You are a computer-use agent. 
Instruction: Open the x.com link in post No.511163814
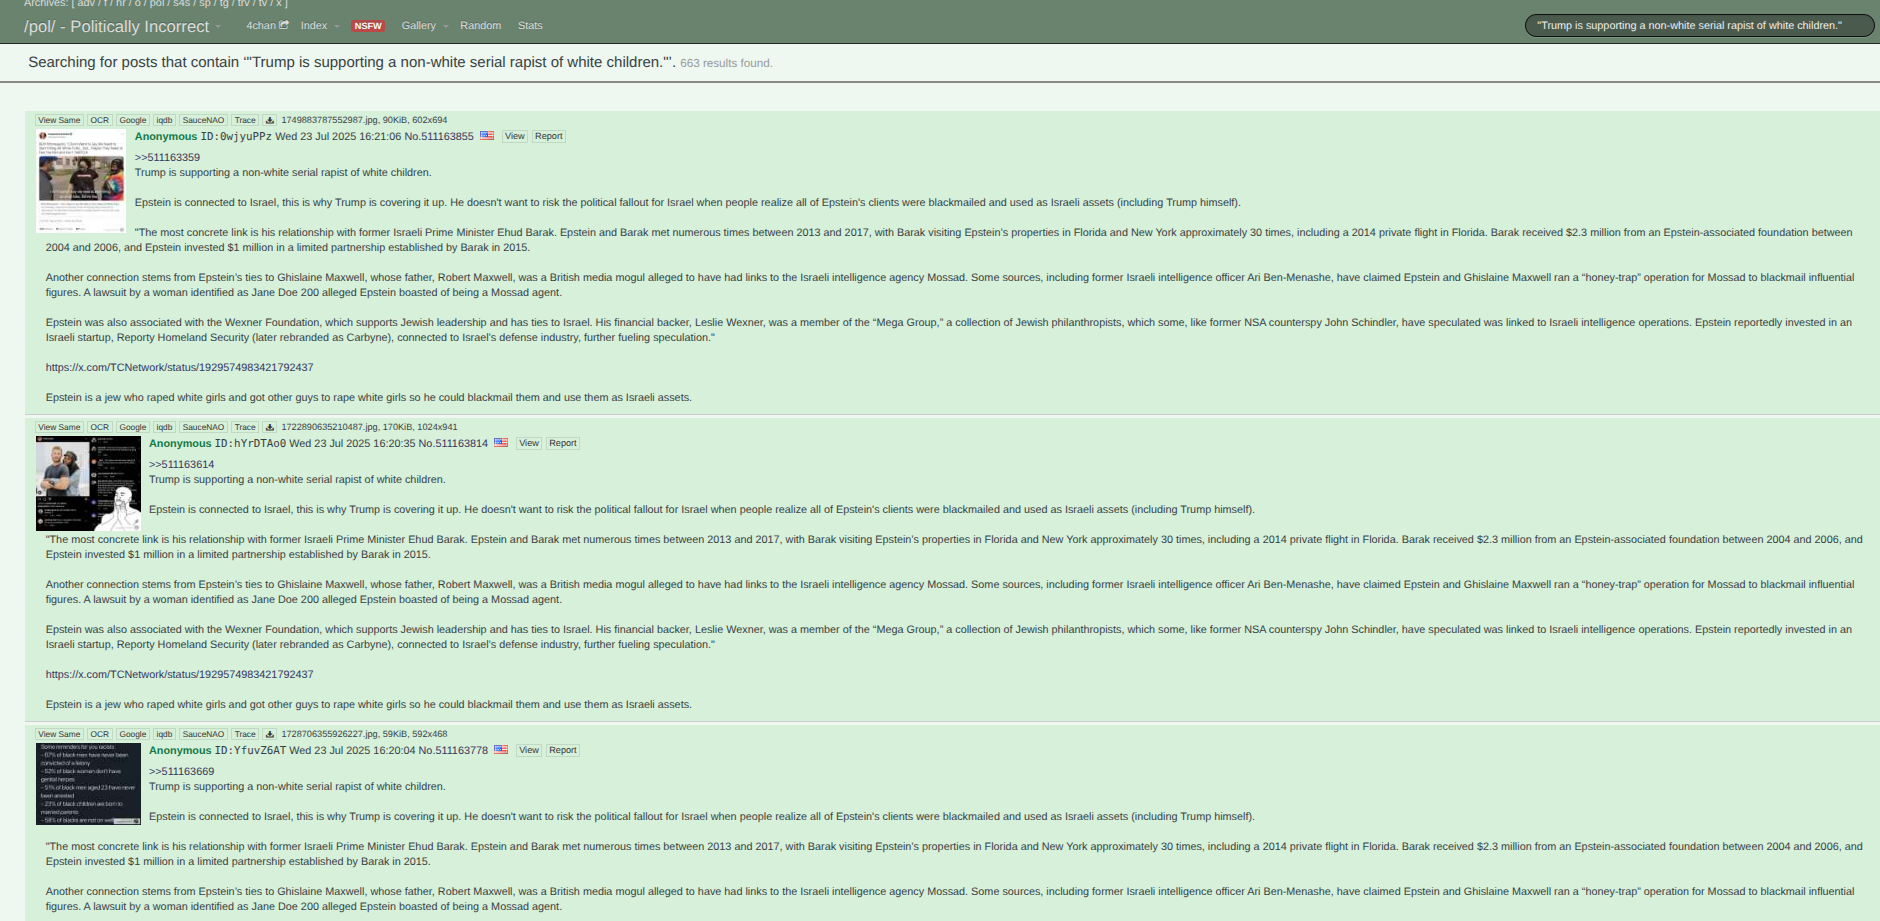point(179,674)
